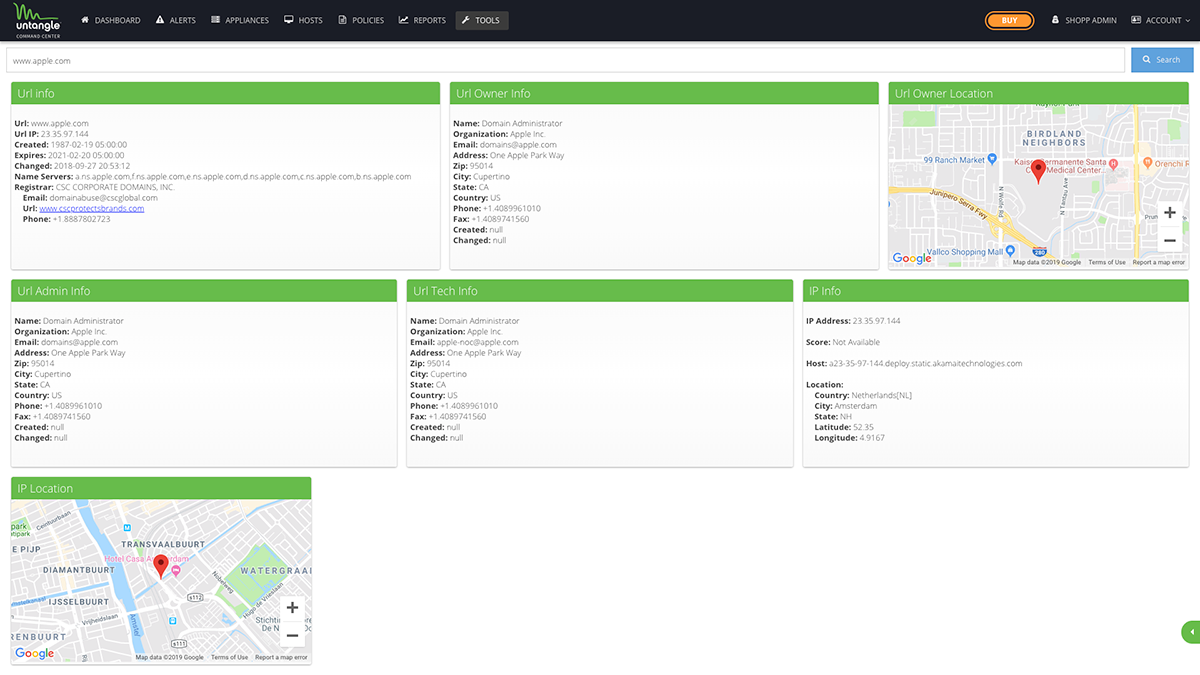Select the Name Servers list text
This screenshot has height=675, width=1200.
tap(243, 176)
